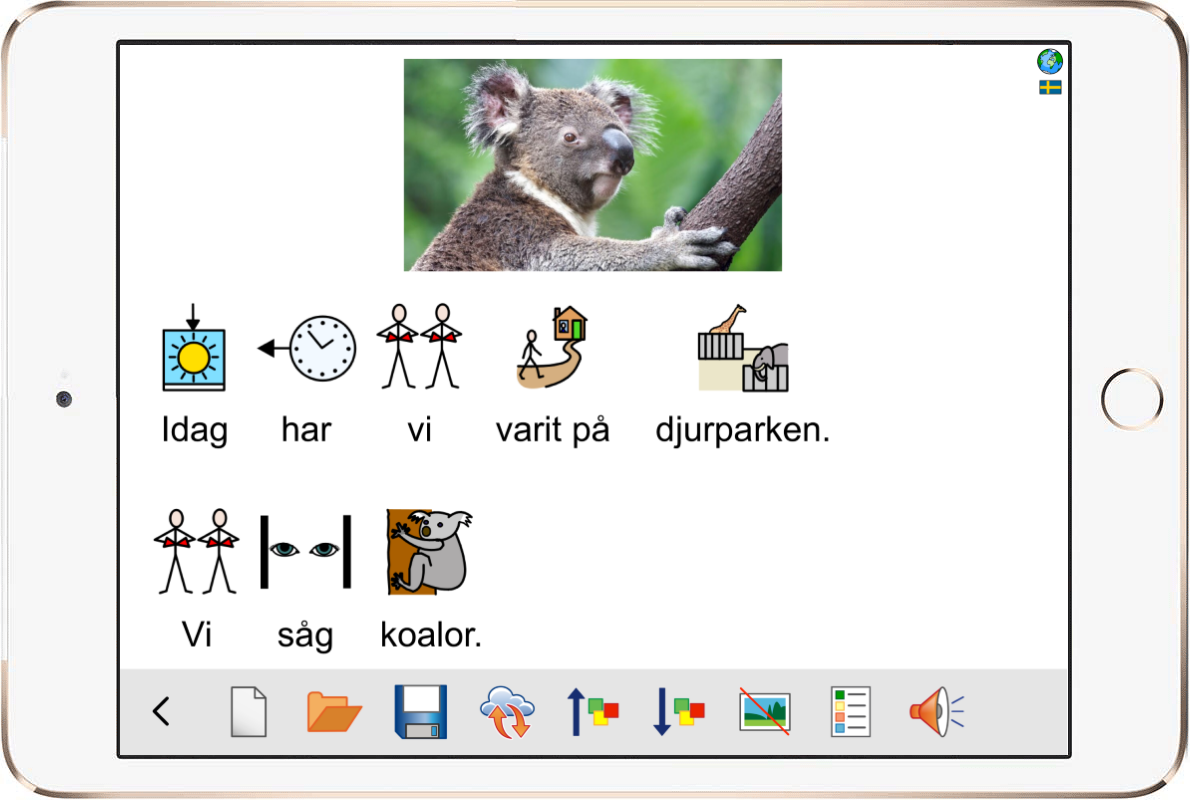Click the eyes symbol above 'såg'
Image resolution: width=1190 pixels, height=800 pixels.
click(304, 550)
